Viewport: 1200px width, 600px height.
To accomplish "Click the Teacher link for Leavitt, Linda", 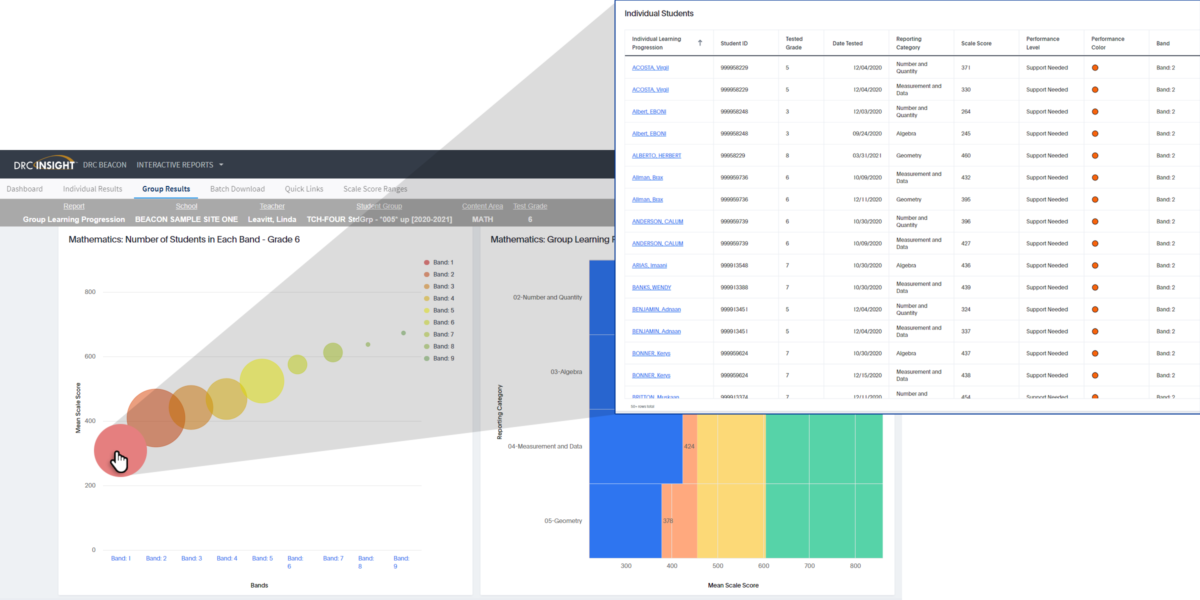I will click(x=272, y=219).
